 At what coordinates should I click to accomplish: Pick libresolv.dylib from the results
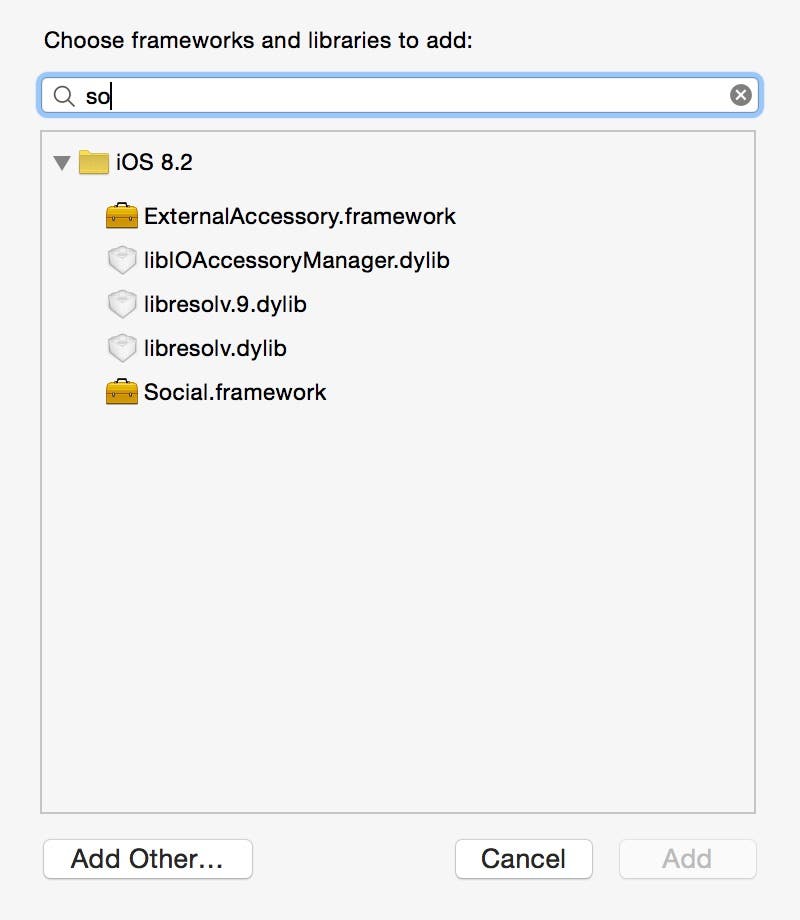coord(215,348)
